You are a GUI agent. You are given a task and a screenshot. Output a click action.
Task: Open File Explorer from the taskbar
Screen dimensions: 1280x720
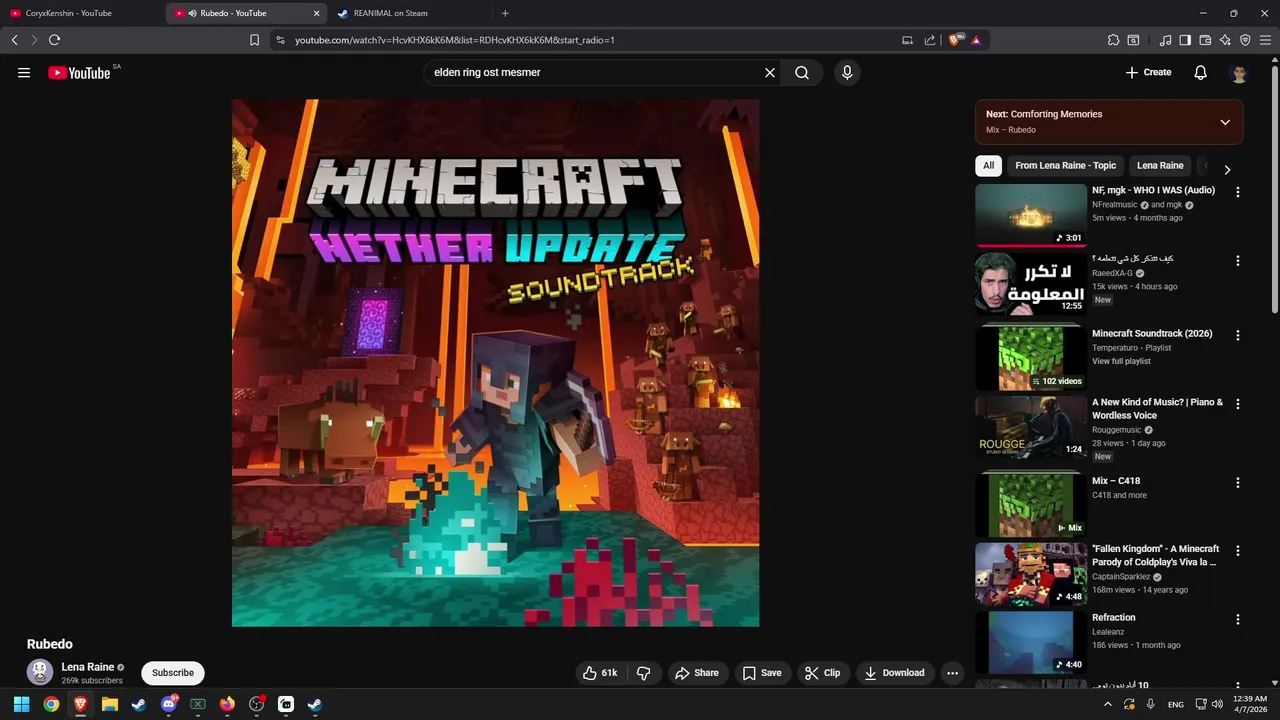[110, 704]
